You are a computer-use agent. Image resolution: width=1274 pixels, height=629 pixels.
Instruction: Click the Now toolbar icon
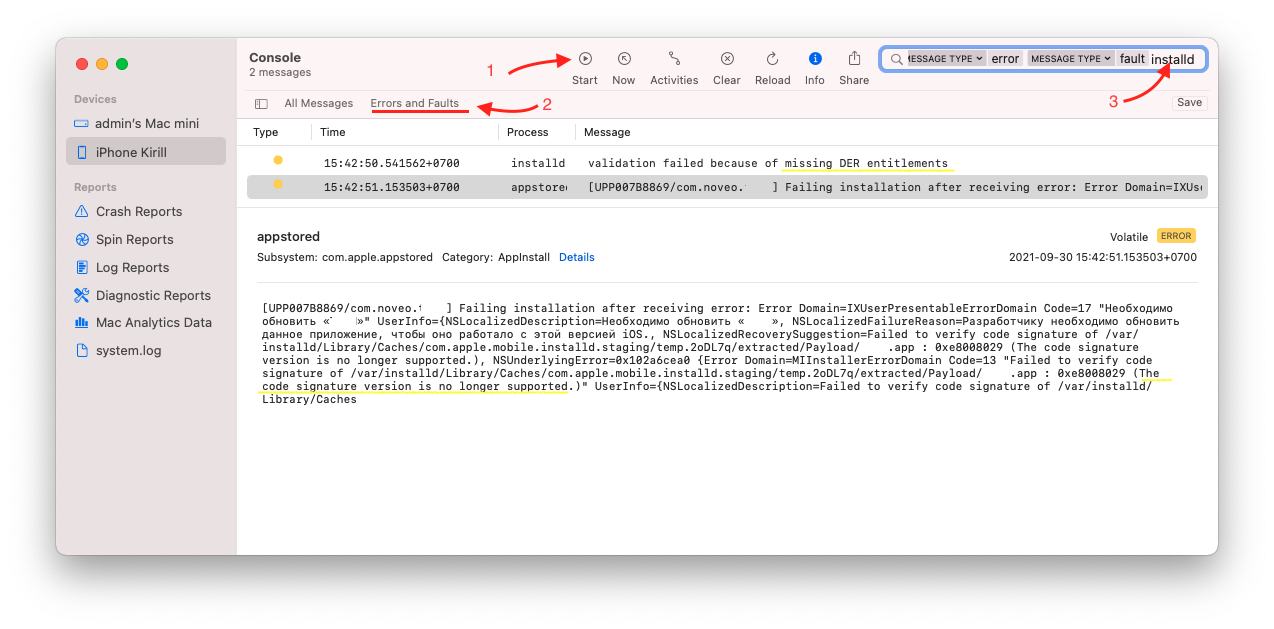pos(624,60)
